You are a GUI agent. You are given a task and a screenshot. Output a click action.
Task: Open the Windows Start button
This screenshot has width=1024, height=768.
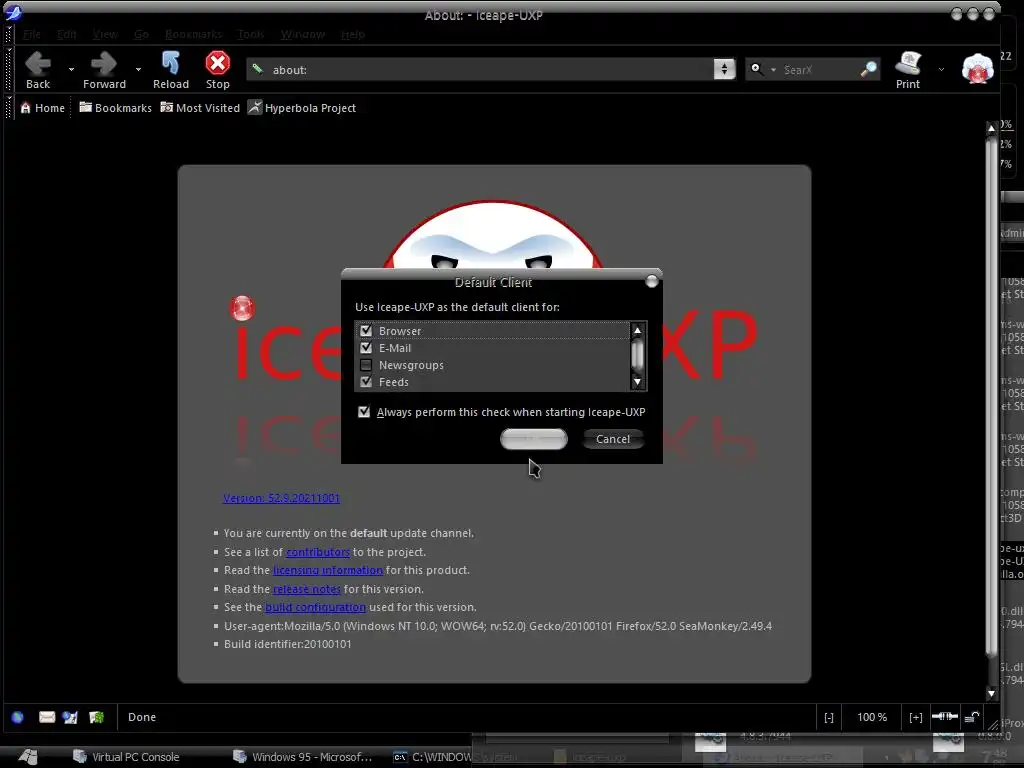pyautogui.click(x=27, y=757)
